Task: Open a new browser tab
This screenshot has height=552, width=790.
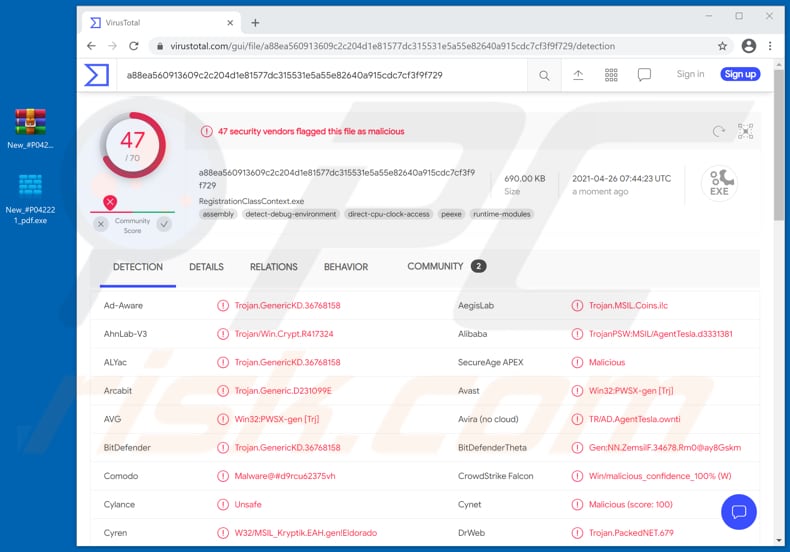Action: coord(255,23)
